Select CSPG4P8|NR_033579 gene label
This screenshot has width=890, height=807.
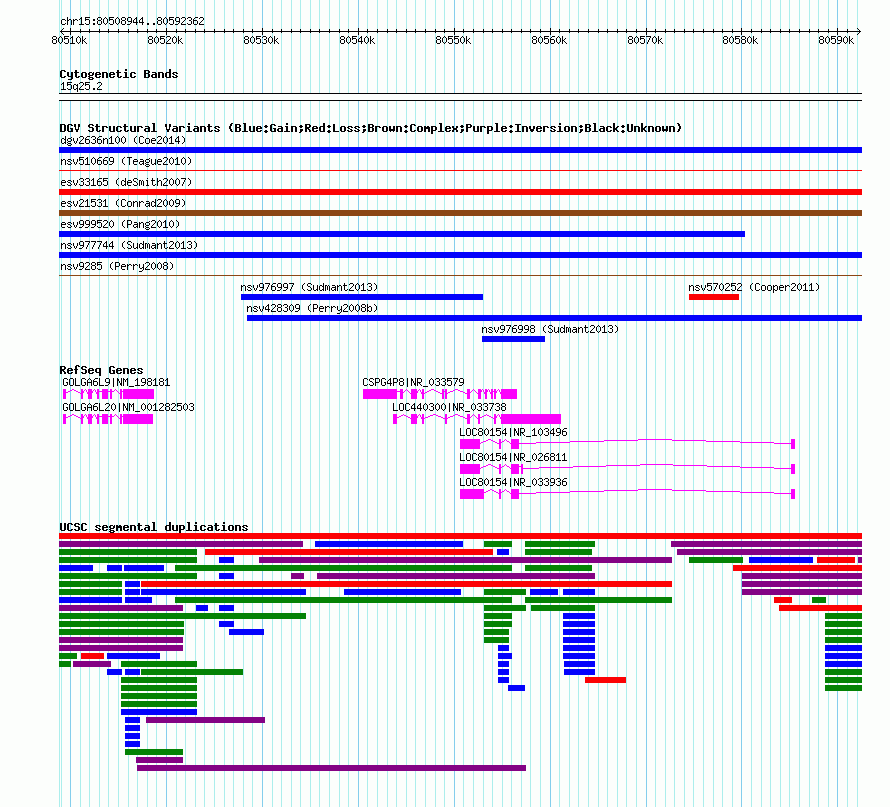click(x=413, y=383)
